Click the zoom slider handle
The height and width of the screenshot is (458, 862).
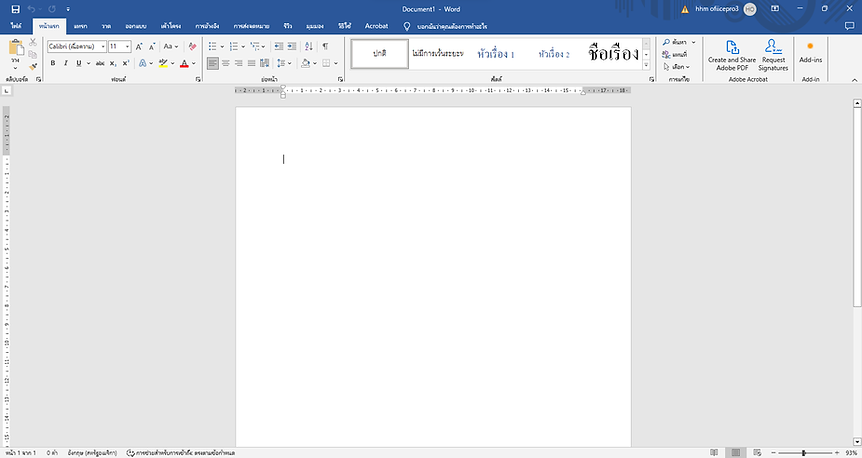804,453
